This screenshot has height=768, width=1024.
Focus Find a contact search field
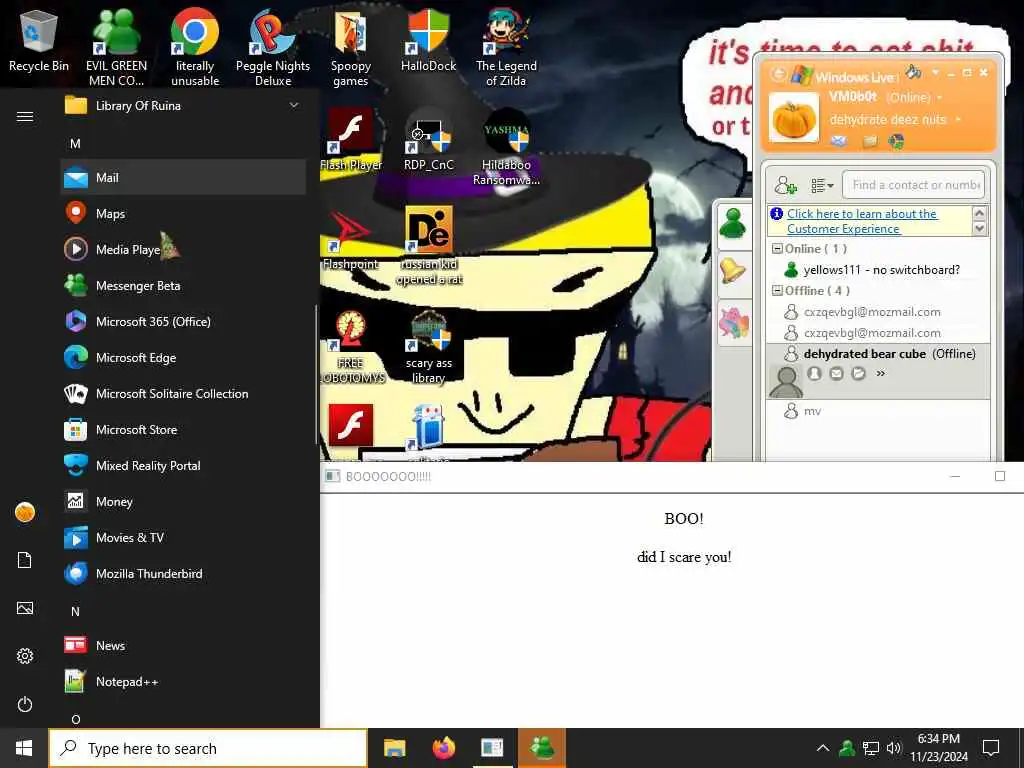[x=914, y=185]
